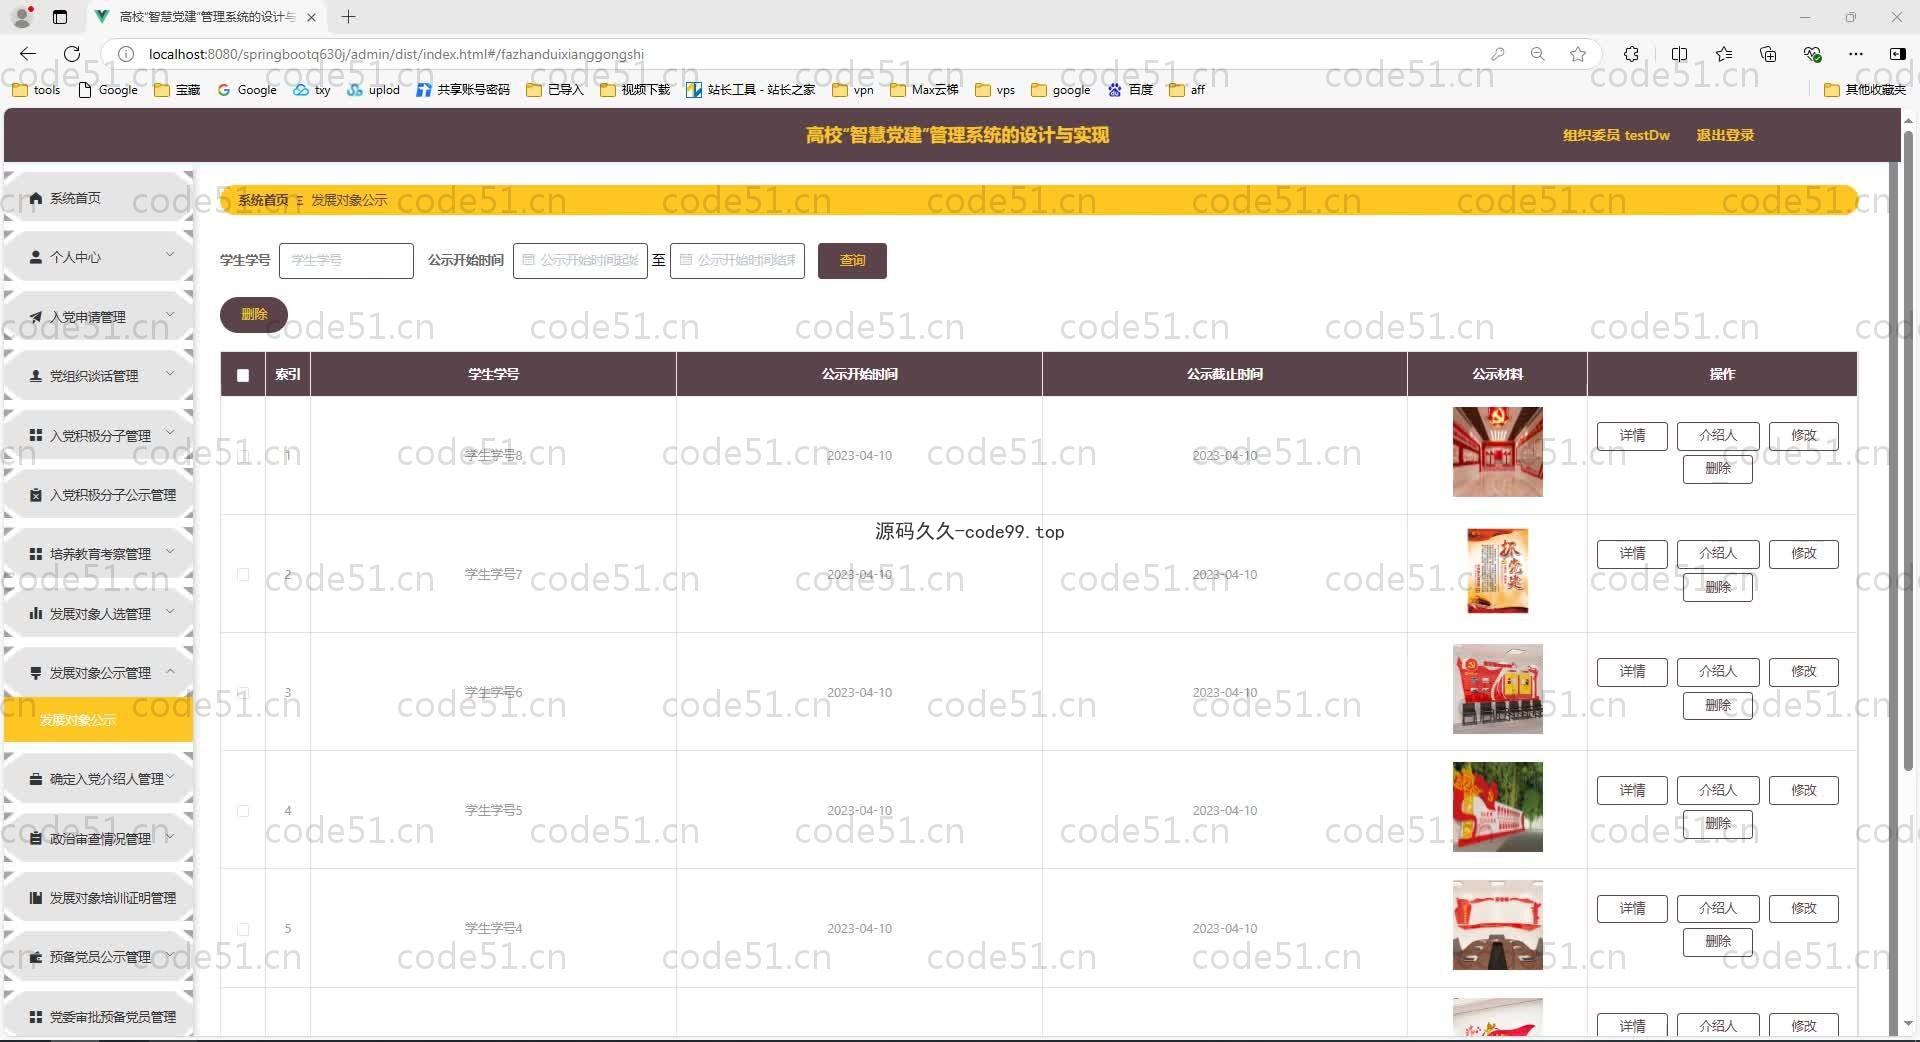The width and height of the screenshot is (1920, 1042).
Task: Expand the 政治审查情况管理 chevron
Action: 170,836
